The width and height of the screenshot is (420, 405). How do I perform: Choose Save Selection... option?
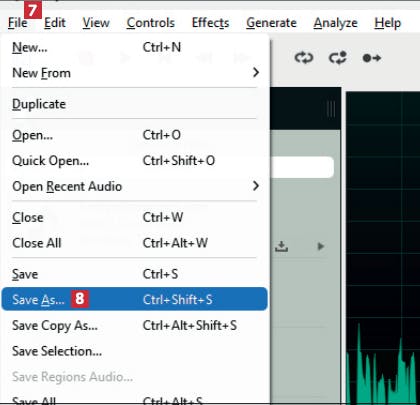pyautogui.click(x=134, y=351)
